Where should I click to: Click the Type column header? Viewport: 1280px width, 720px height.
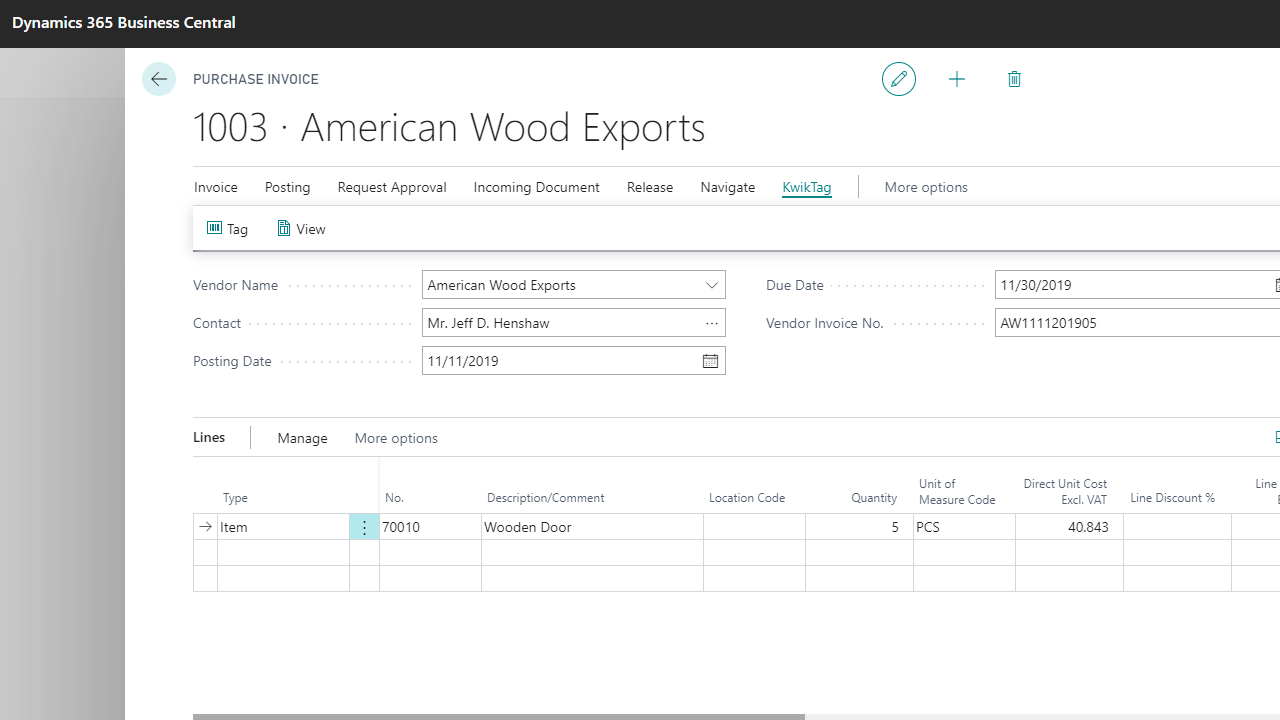pos(235,498)
